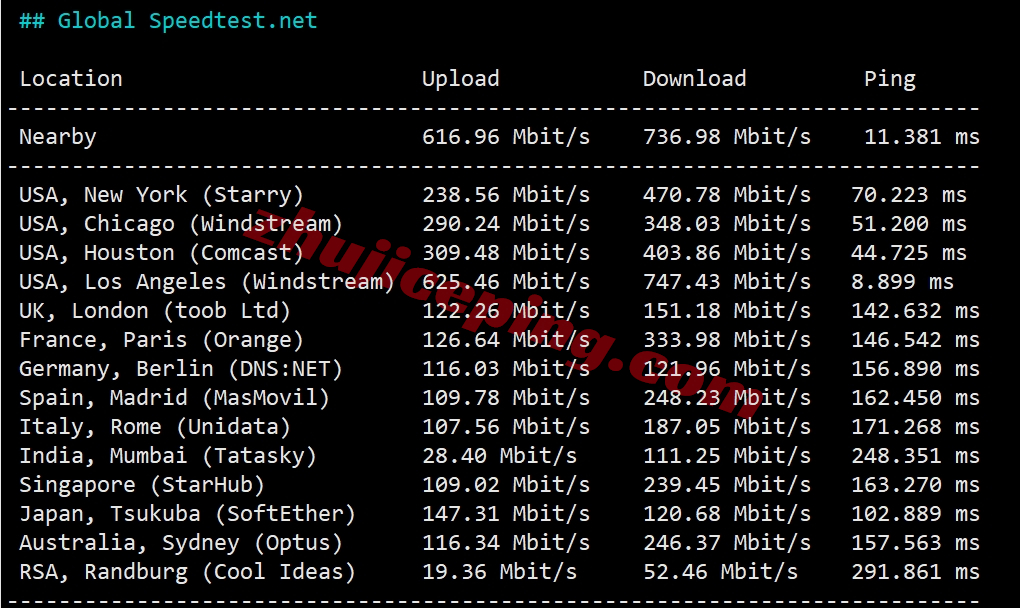
Task: Click the Upload column header
Action: pos(461,79)
